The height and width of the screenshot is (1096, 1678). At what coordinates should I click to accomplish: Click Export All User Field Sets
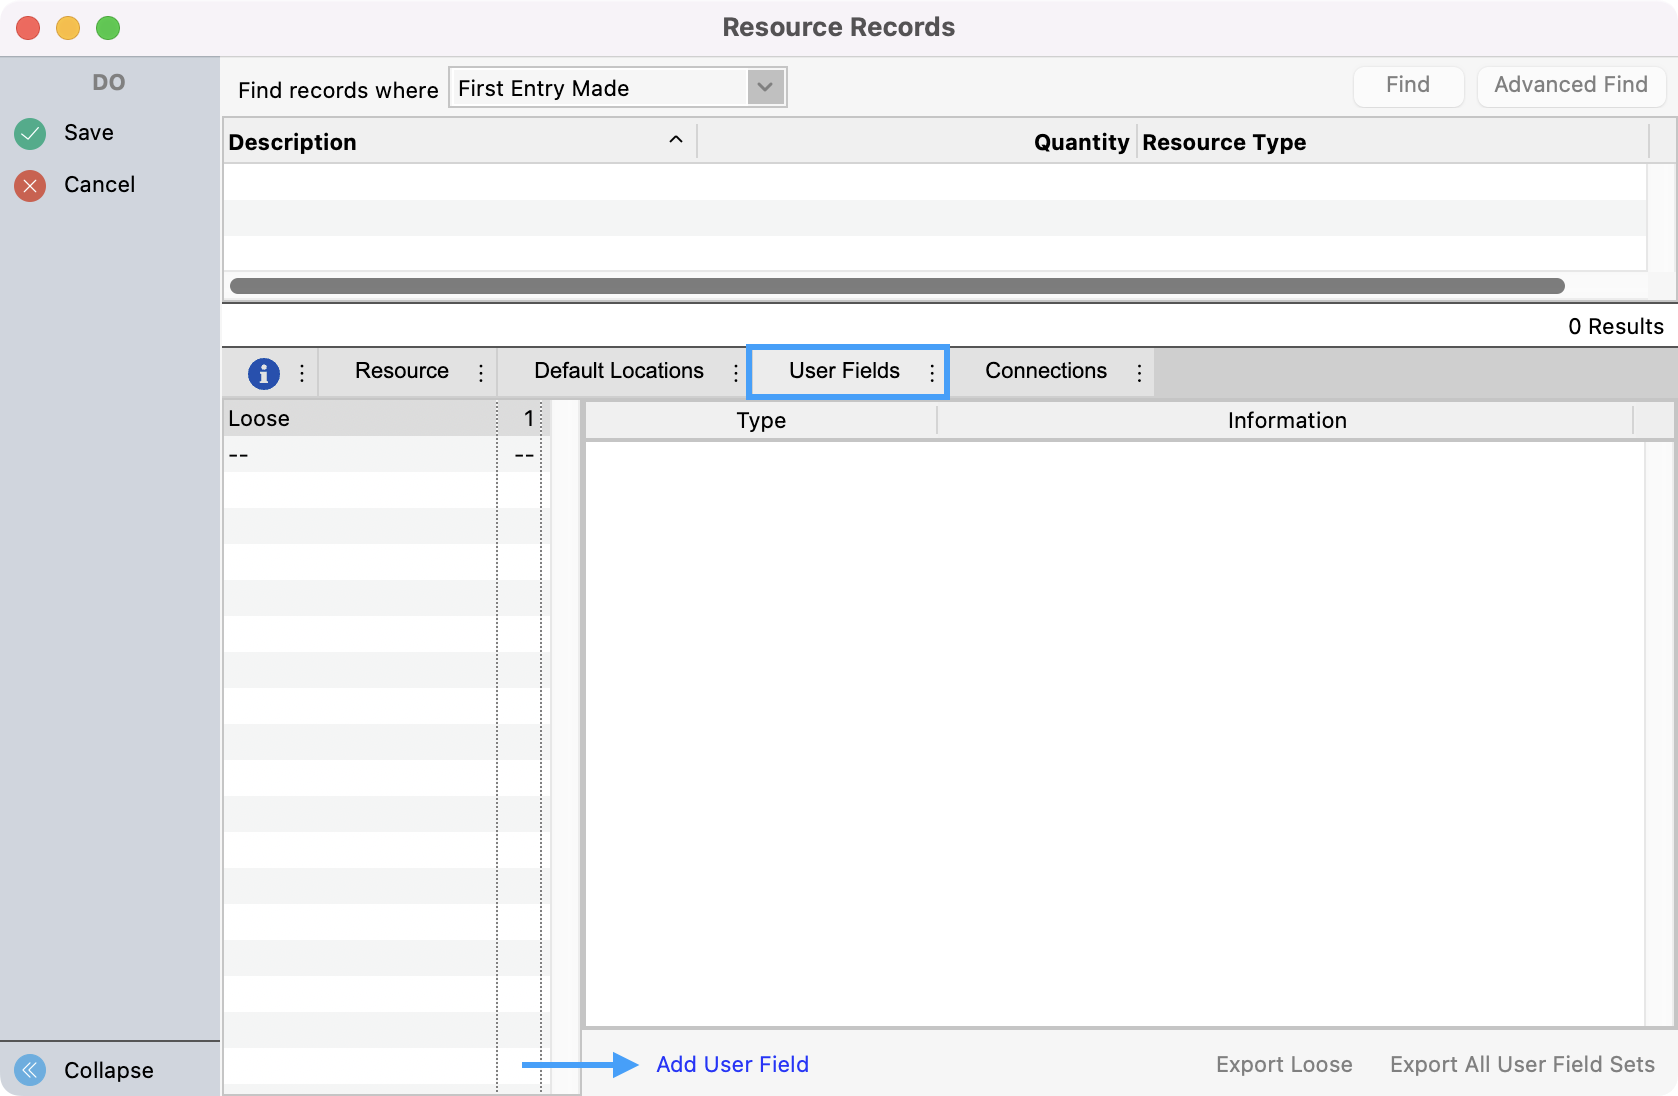point(1522,1064)
